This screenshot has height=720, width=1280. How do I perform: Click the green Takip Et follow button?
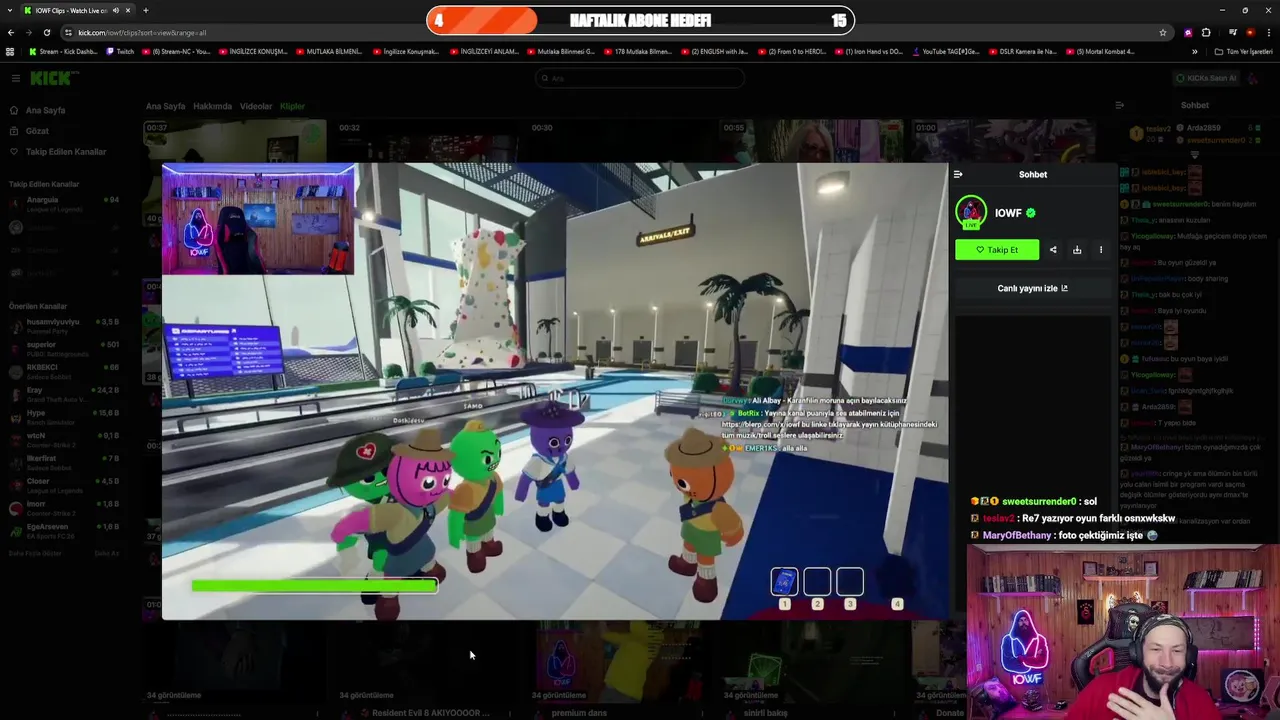point(997,250)
